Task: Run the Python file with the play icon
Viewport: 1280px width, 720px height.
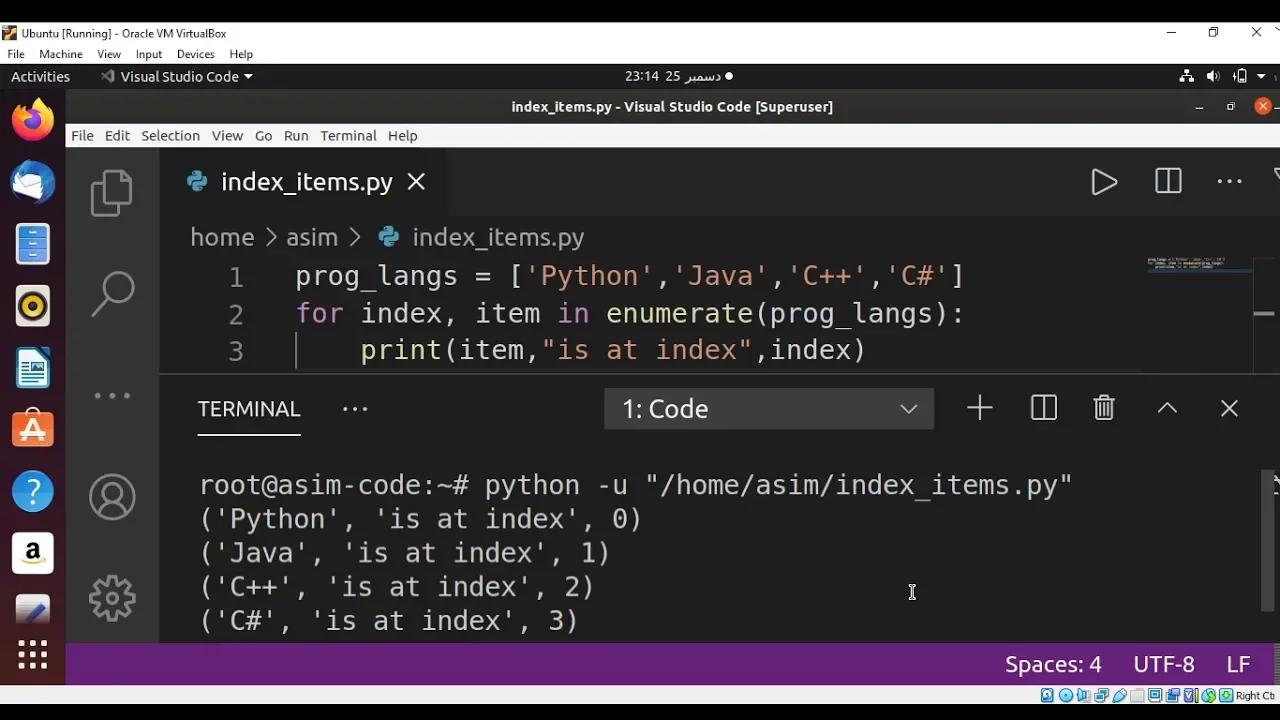Action: click(1104, 181)
